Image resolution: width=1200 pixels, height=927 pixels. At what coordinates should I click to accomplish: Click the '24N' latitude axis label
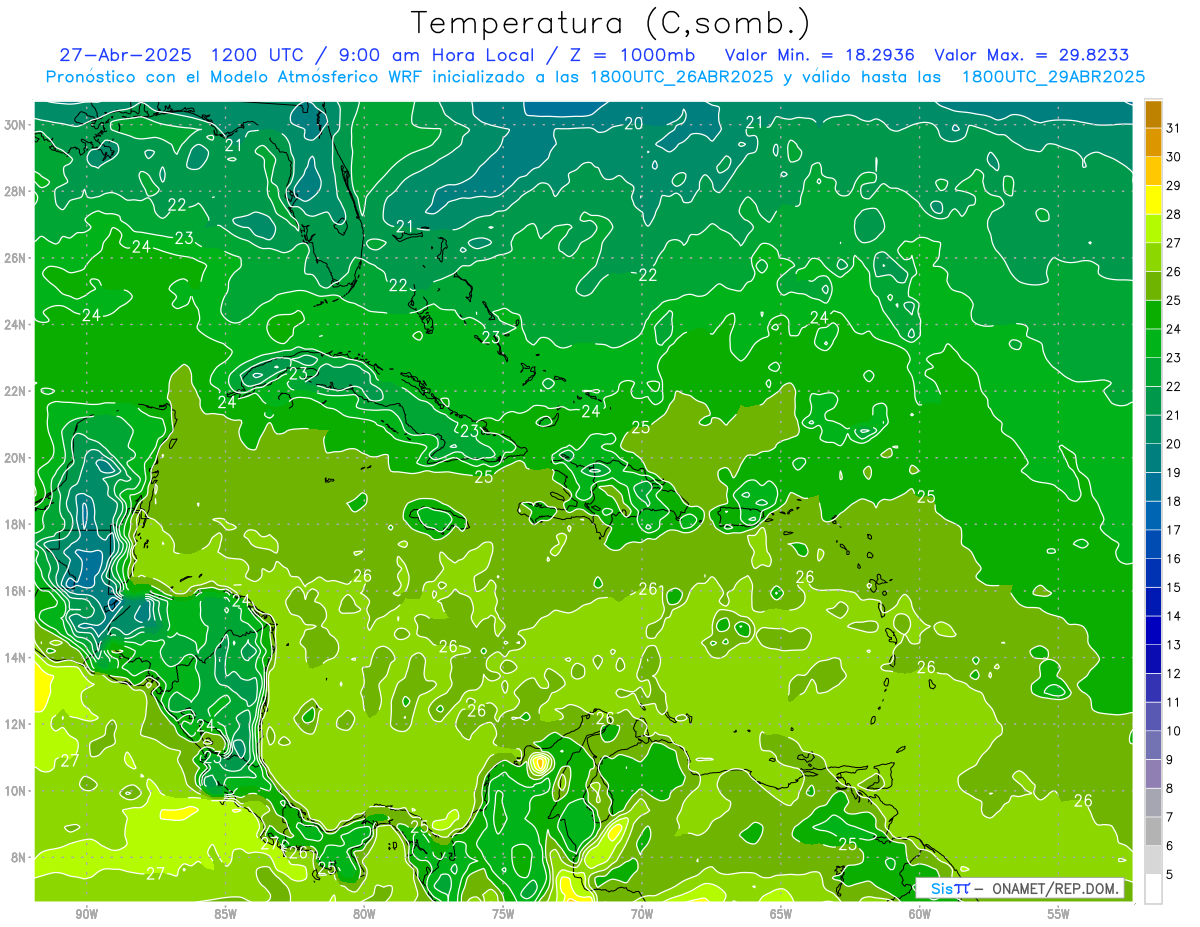point(15,325)
